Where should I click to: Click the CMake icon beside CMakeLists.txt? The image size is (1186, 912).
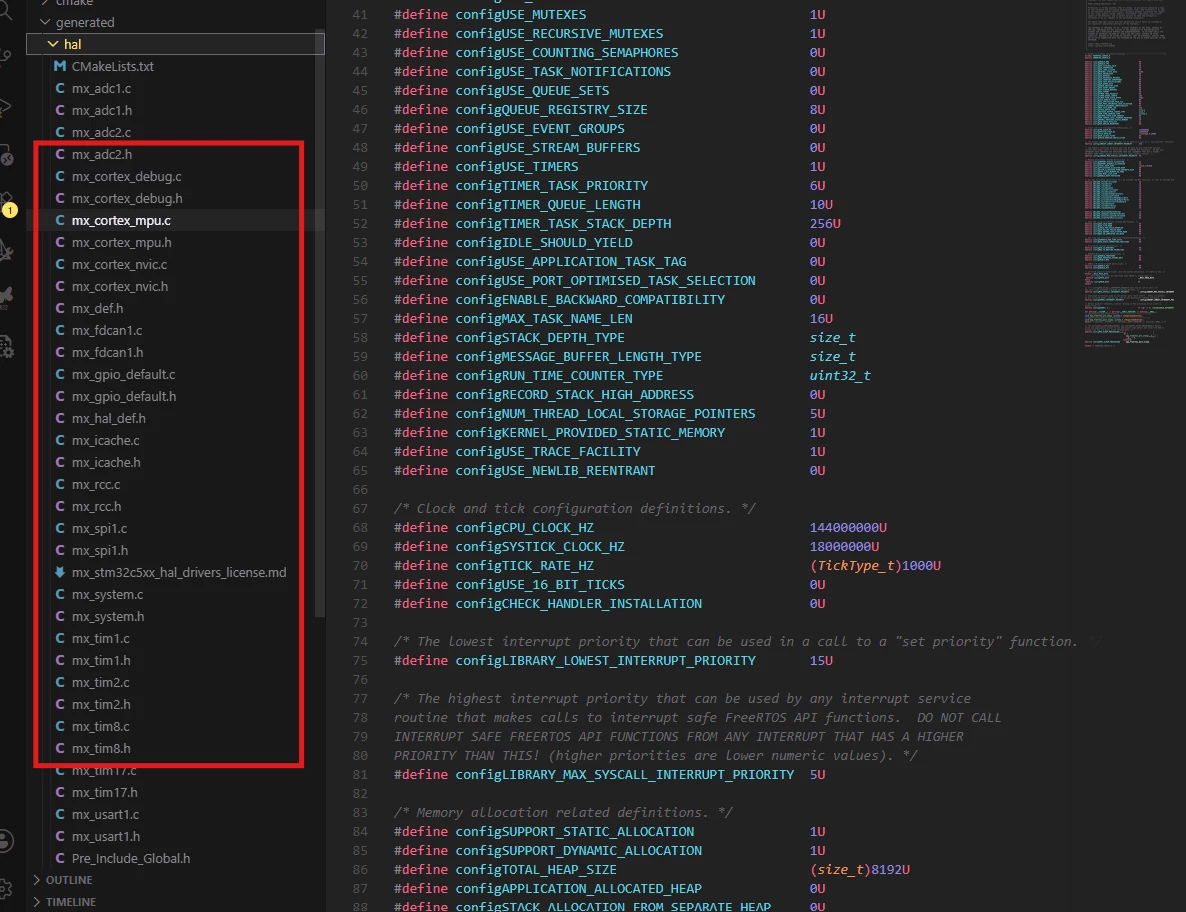[x=60, y=67]
